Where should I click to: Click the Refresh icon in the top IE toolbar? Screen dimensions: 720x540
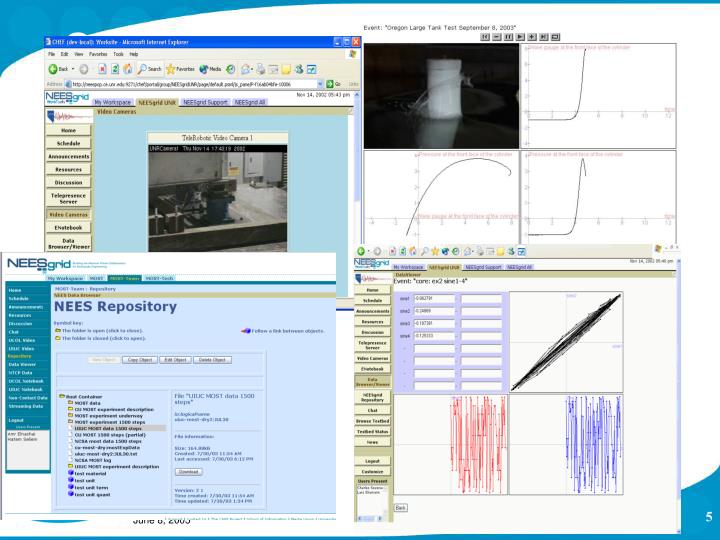[115, 69]
